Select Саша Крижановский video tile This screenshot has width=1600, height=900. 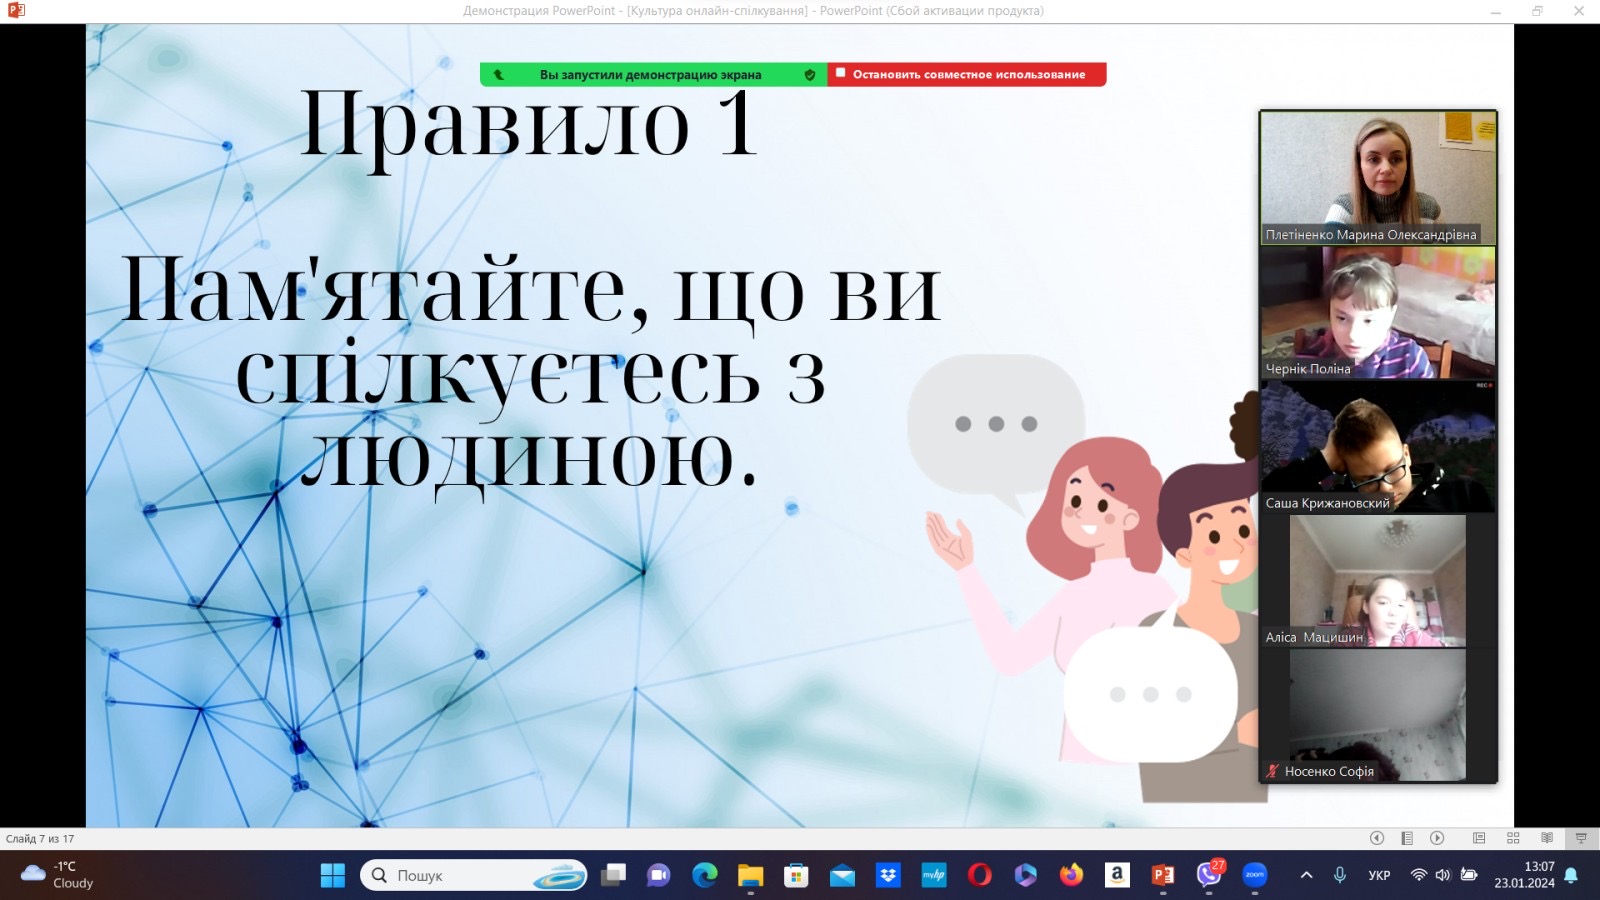pyautogui.click(x=1378, y=447)
